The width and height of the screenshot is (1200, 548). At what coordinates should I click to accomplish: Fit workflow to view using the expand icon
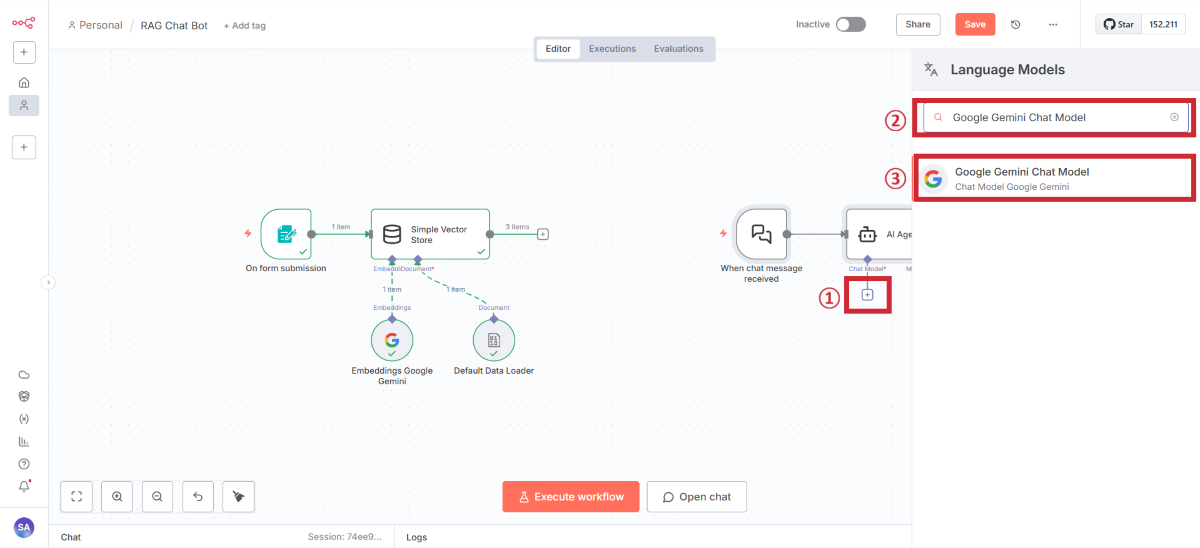(x=77, y=496)
